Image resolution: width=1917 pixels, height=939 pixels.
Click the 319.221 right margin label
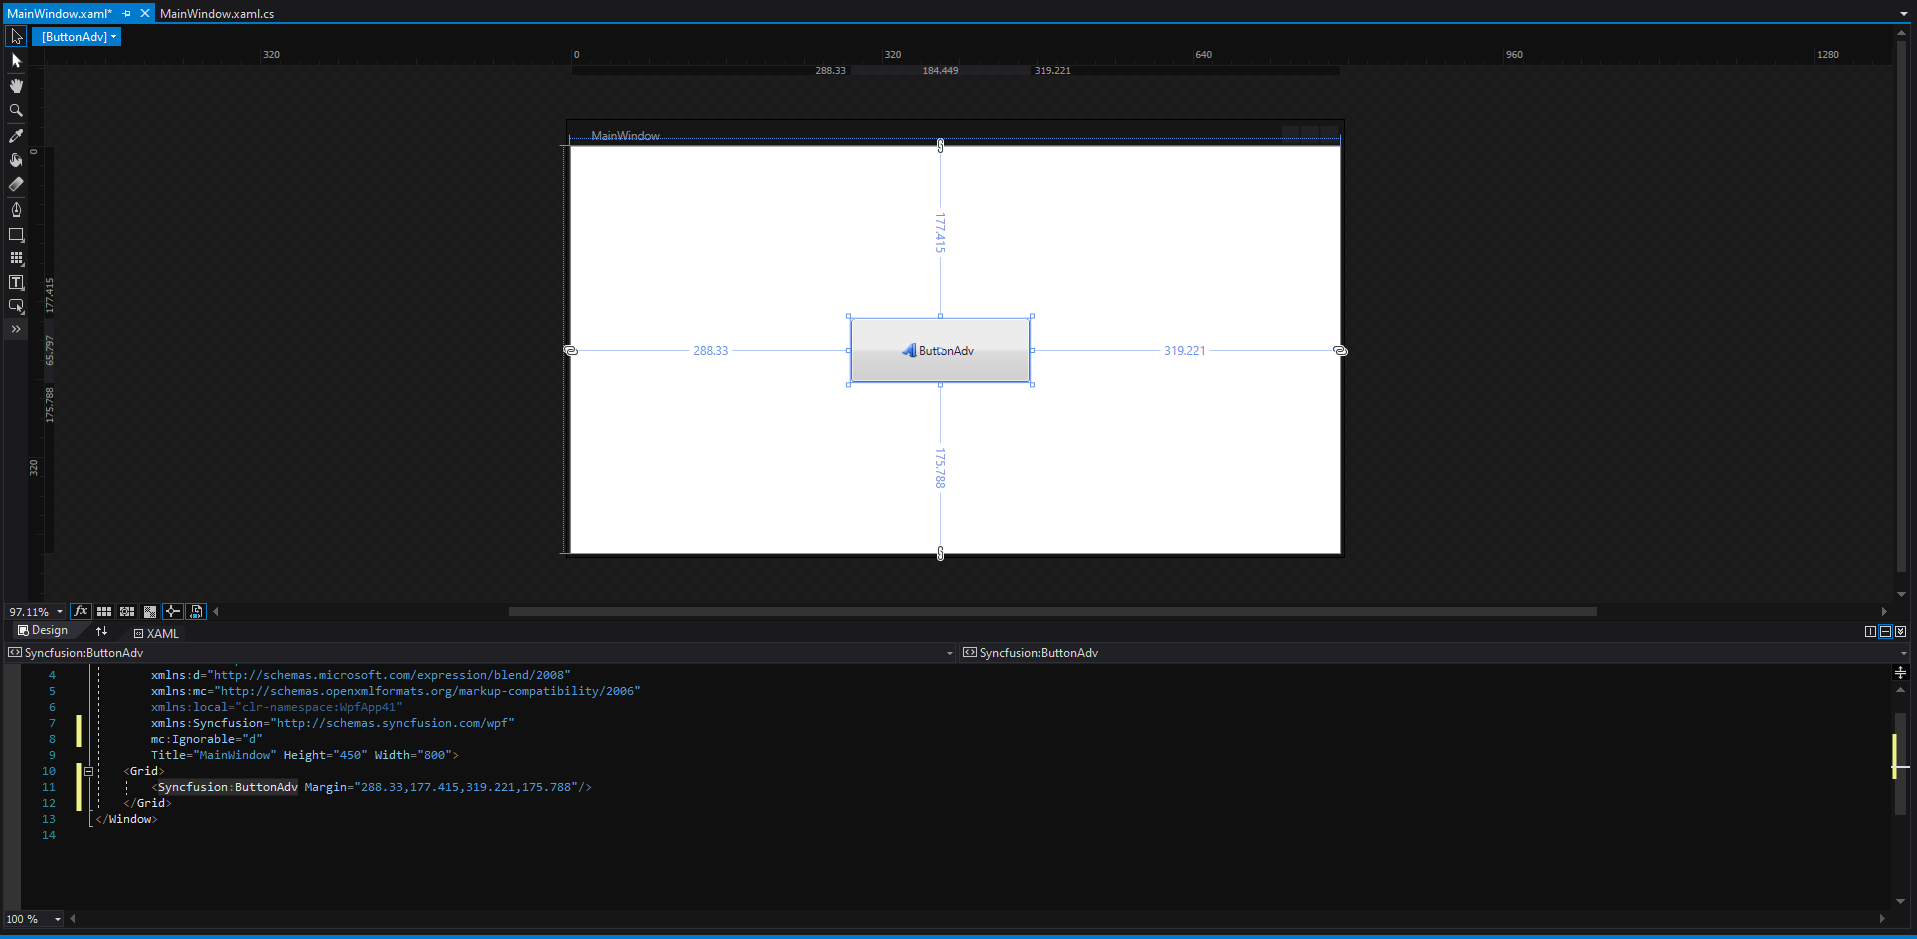coord(1184,351)
